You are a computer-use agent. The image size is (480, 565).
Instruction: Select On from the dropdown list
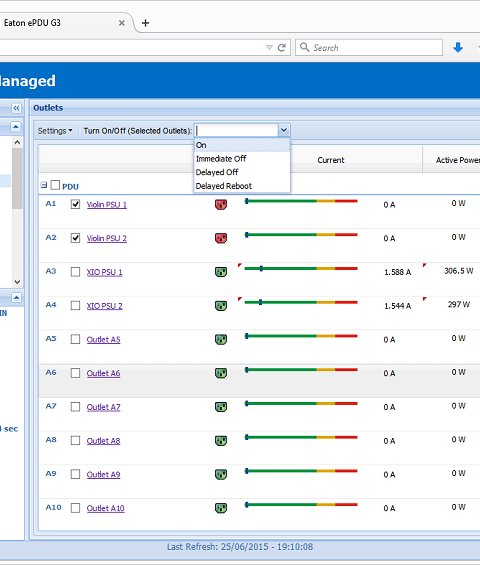pos(242,145)
